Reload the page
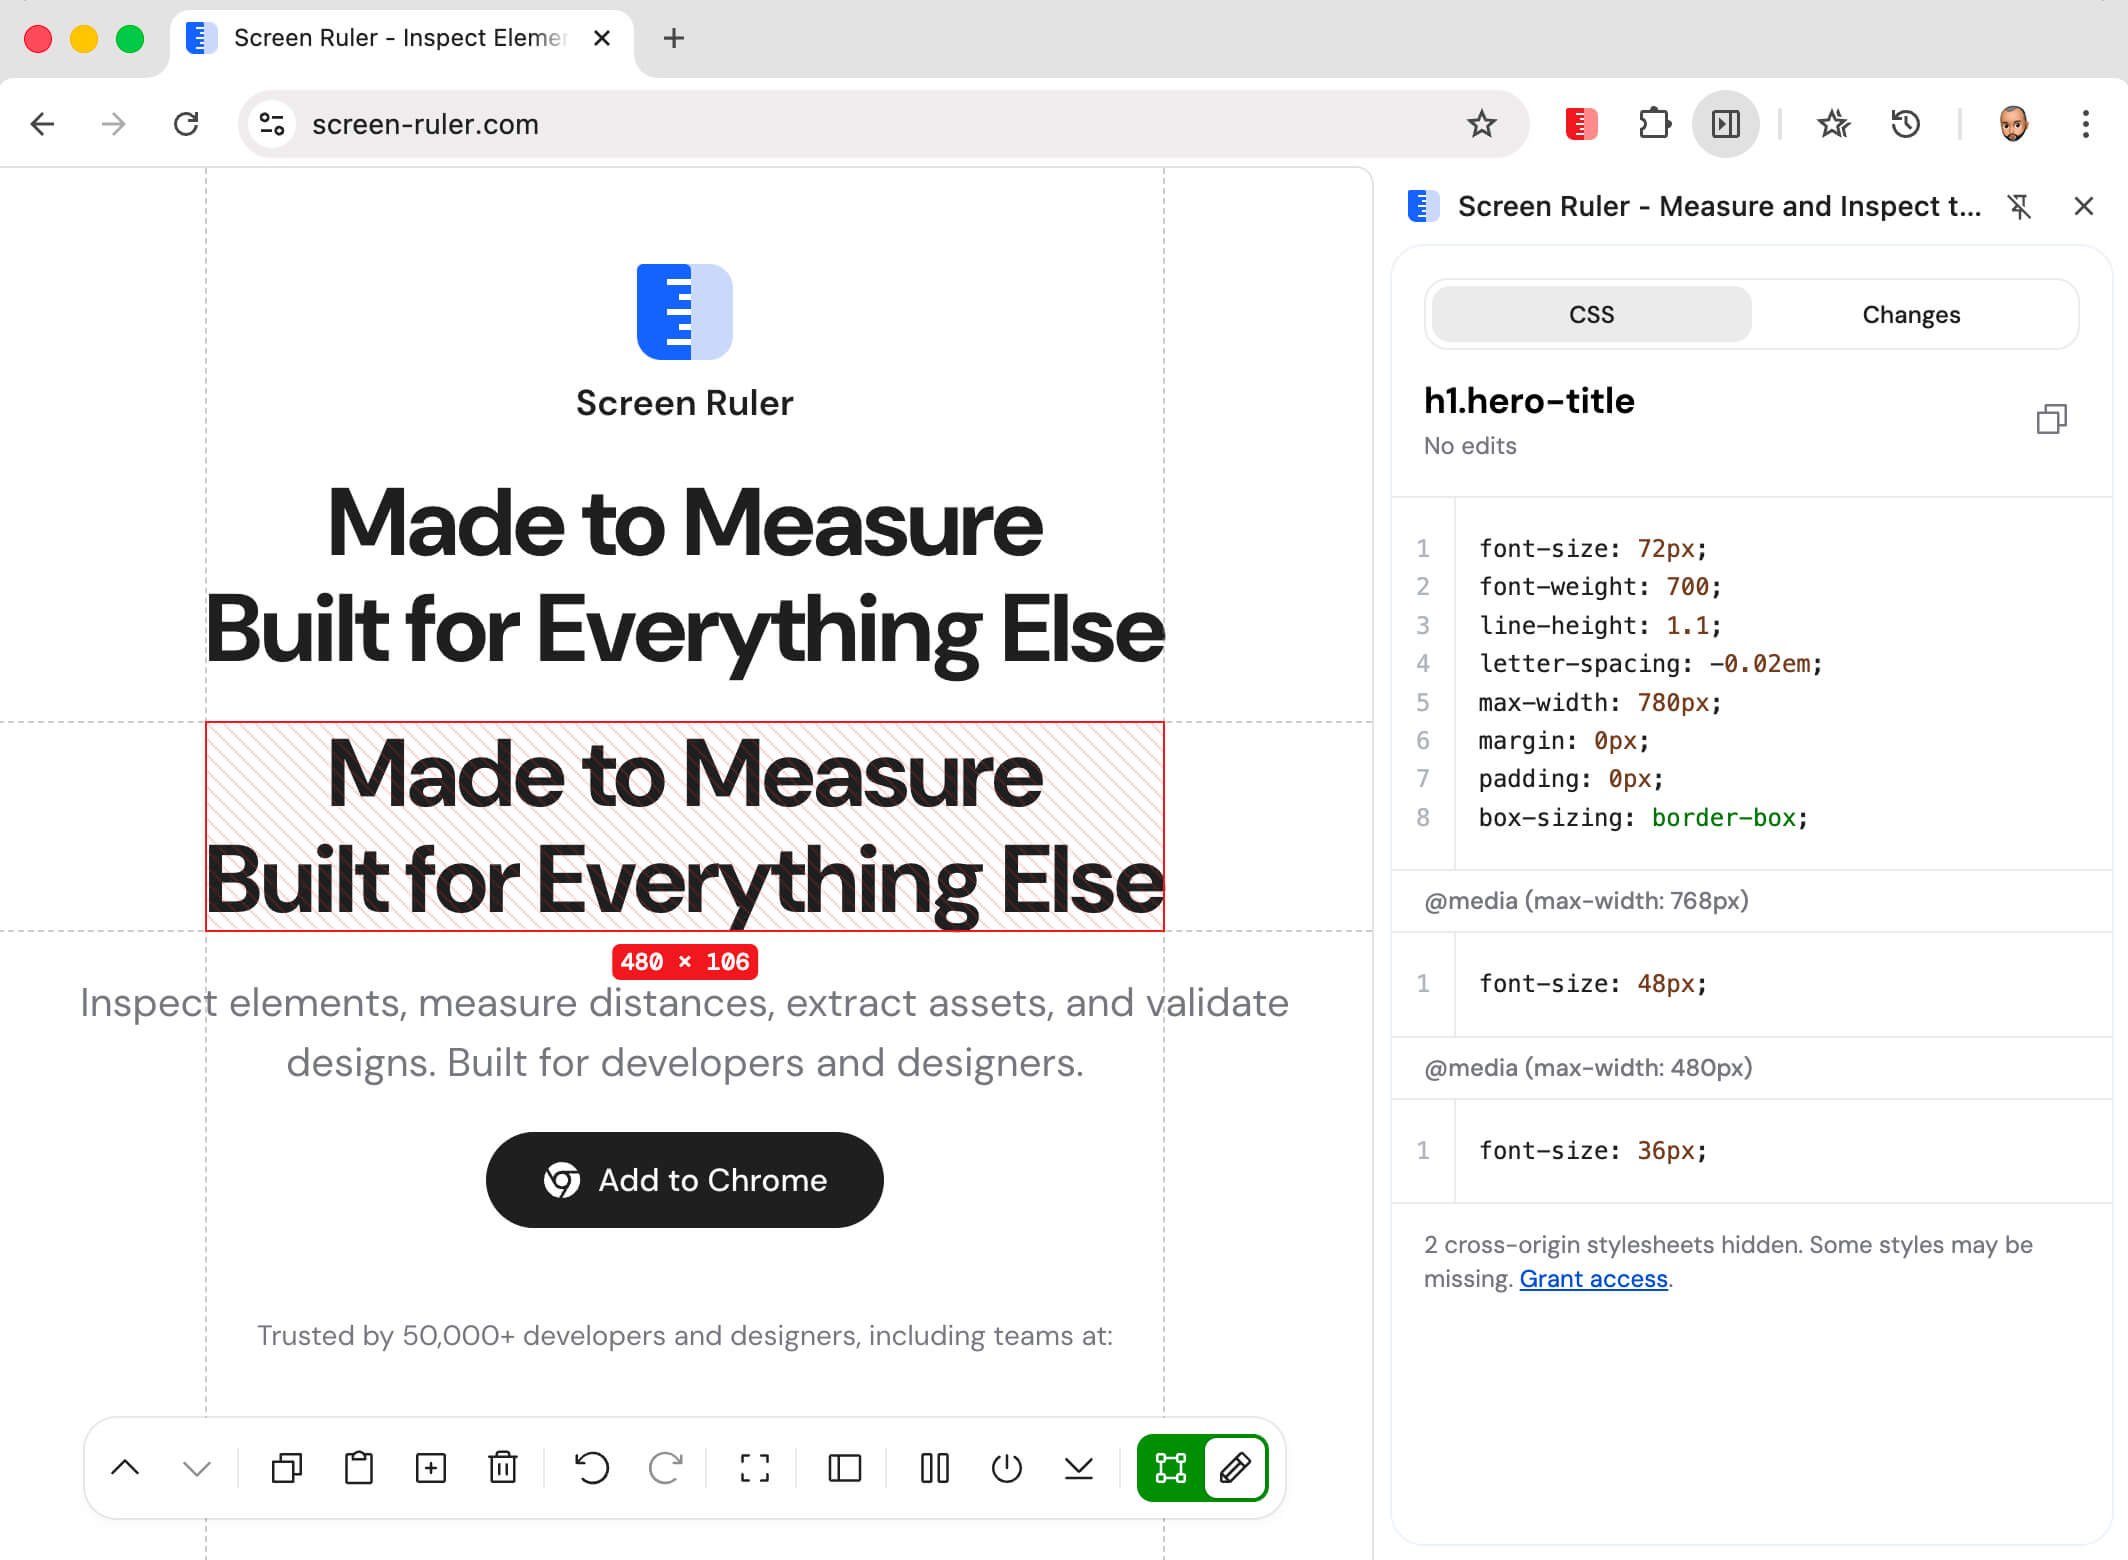2128x1560 pixels. click(x=186, y=124)
